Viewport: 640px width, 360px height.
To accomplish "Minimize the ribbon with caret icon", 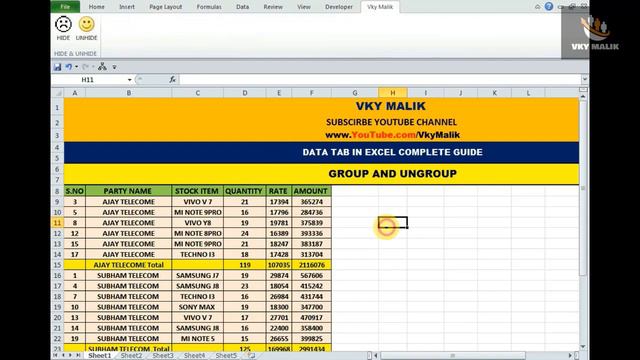I will coord(538,7).
